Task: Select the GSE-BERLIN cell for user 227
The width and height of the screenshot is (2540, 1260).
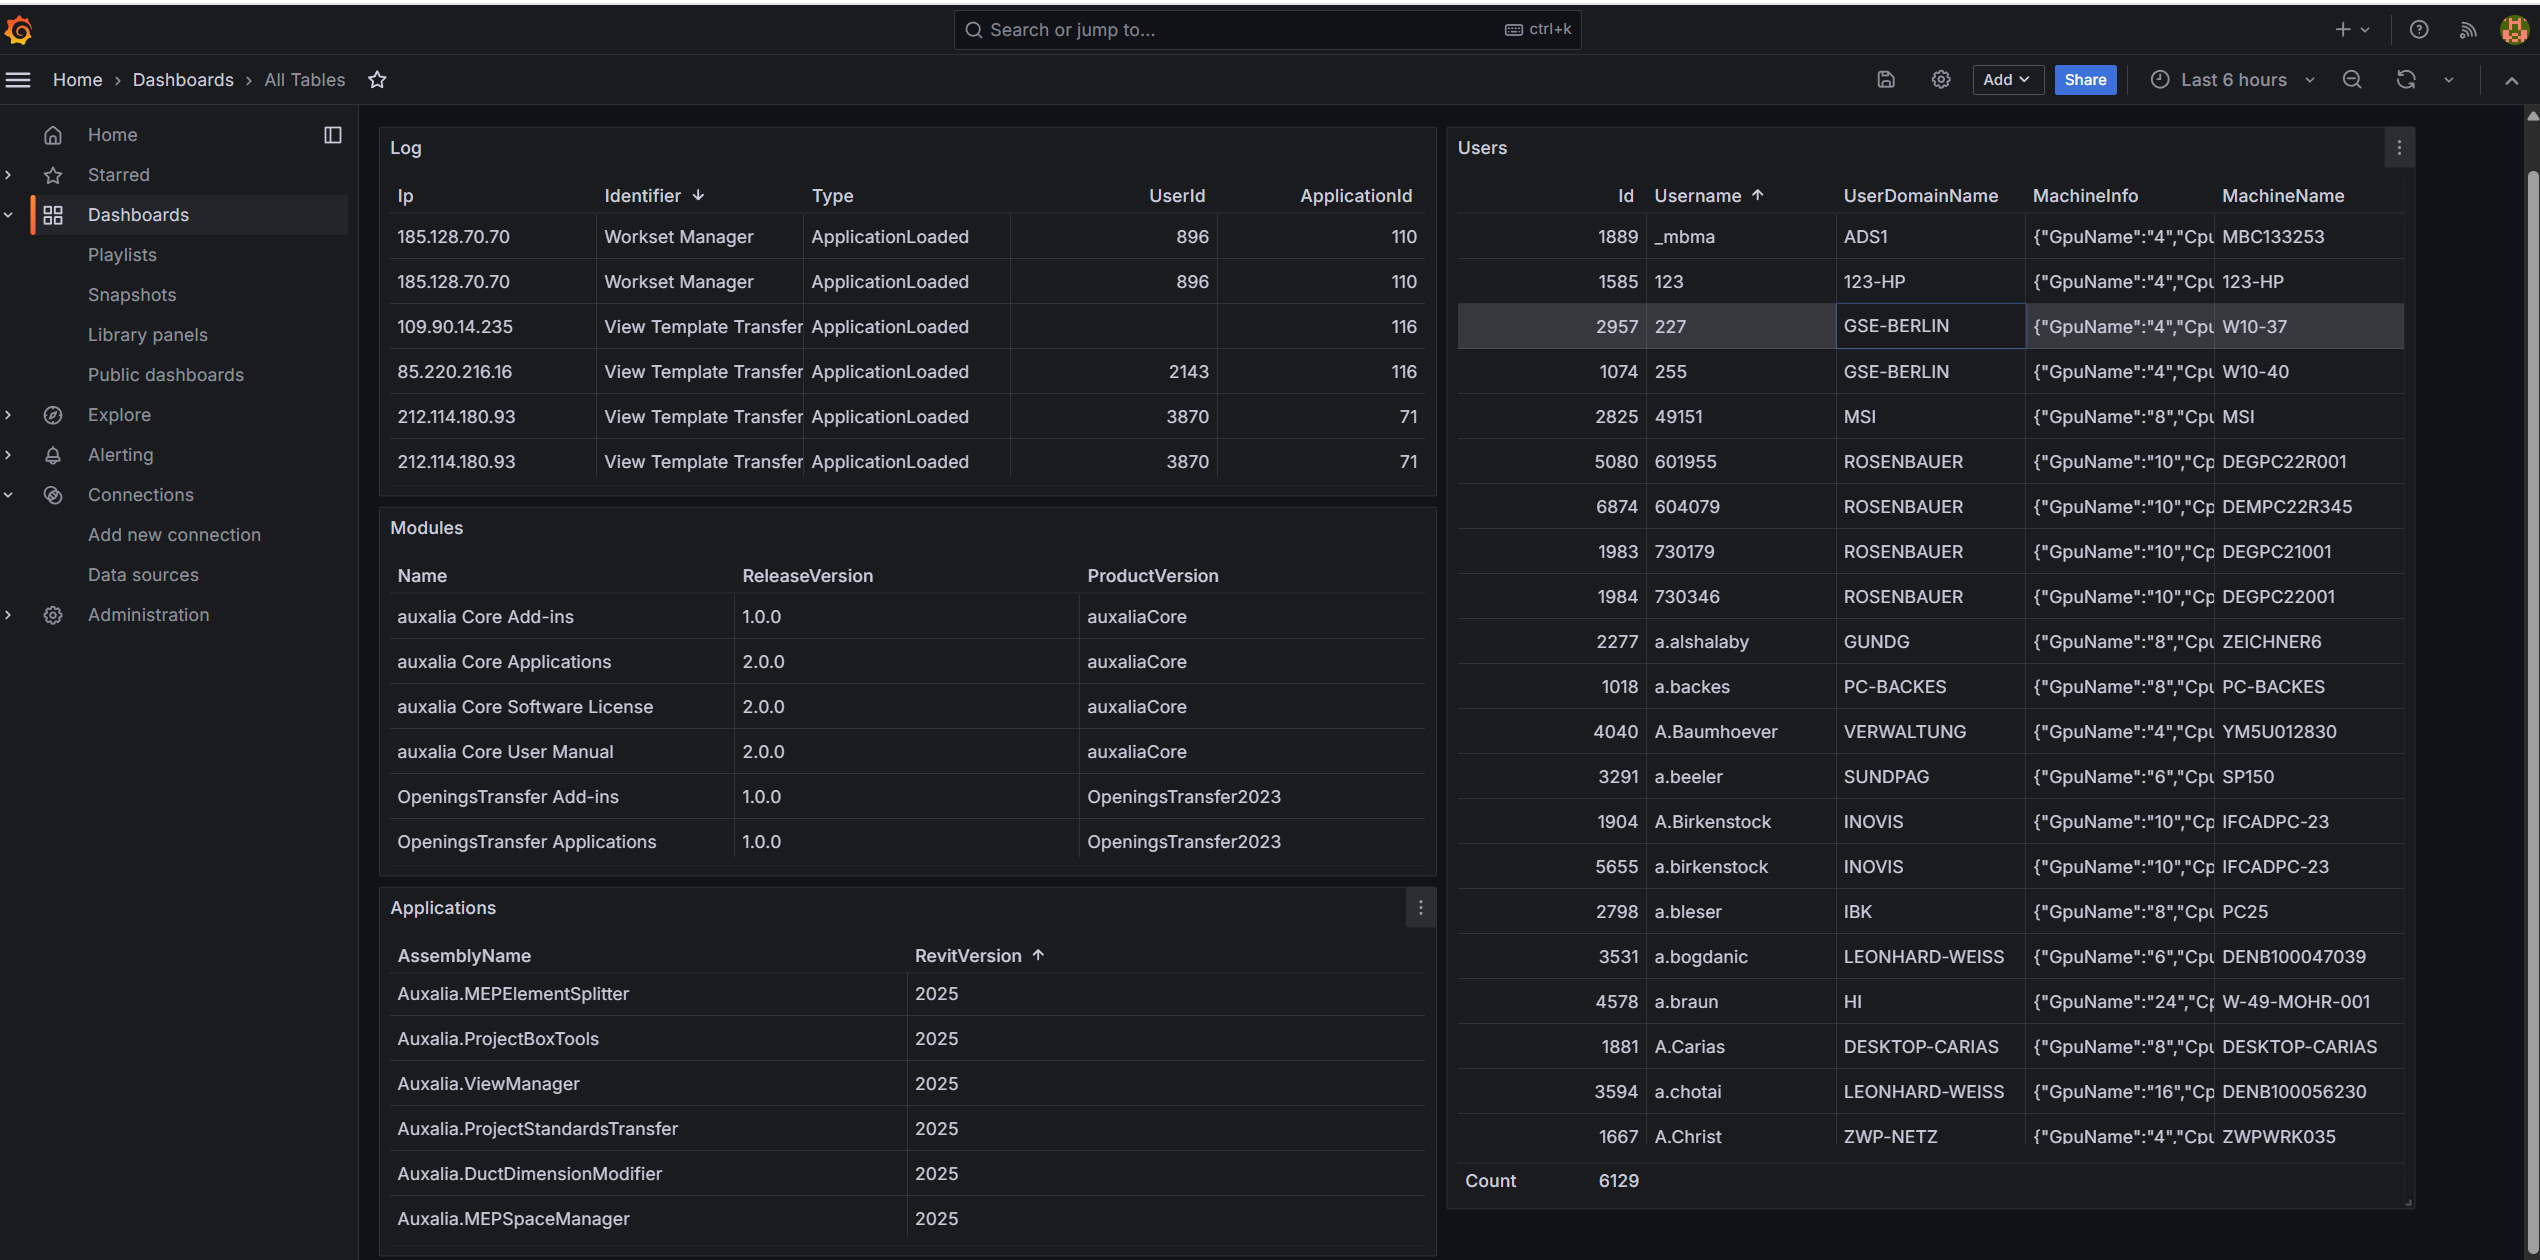Action: click(x=1931, y=326)
